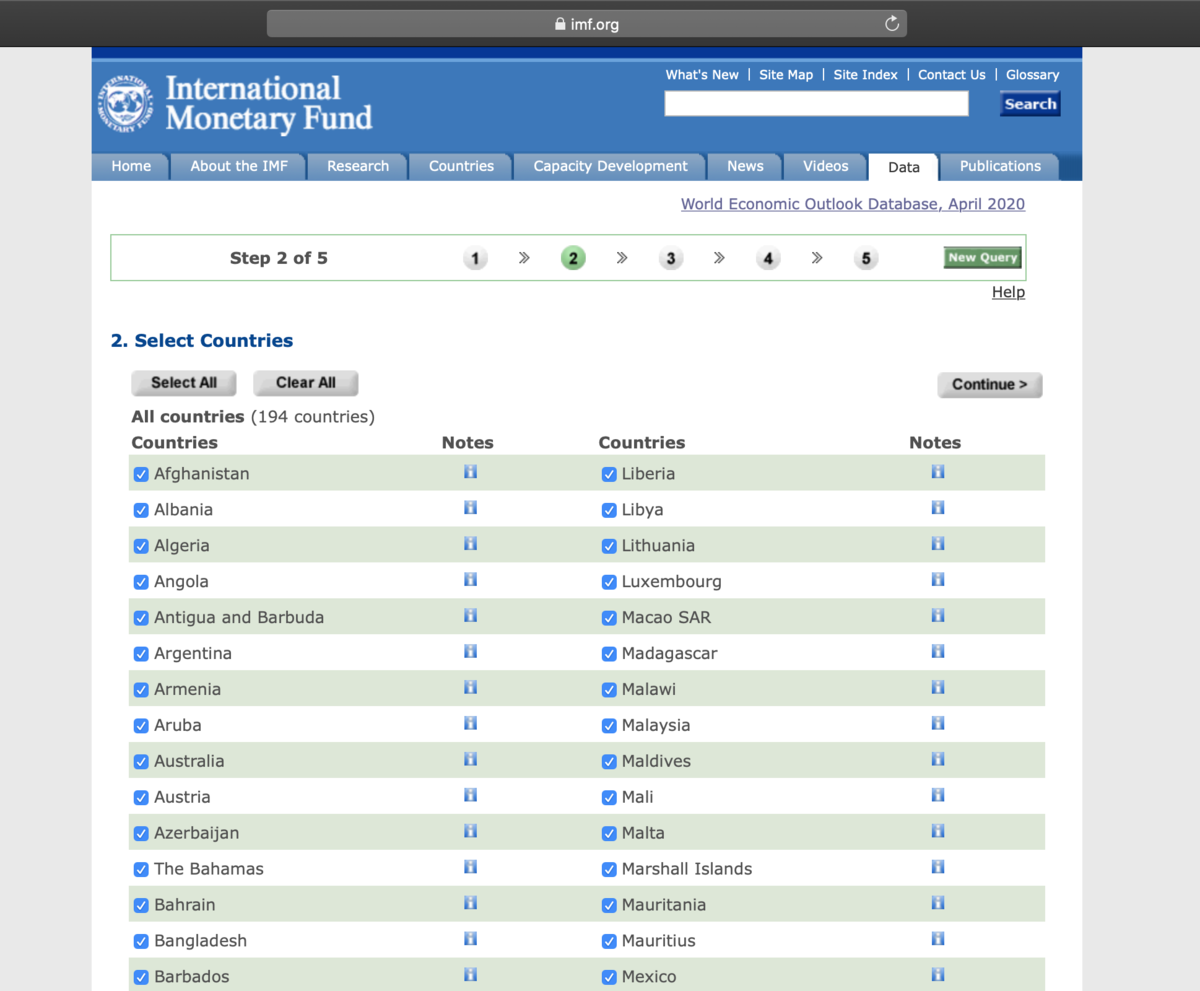The image size is (1200, 991).
Task: Click the Clear All button
Action: pyautogui.click(x=306, y=383)
